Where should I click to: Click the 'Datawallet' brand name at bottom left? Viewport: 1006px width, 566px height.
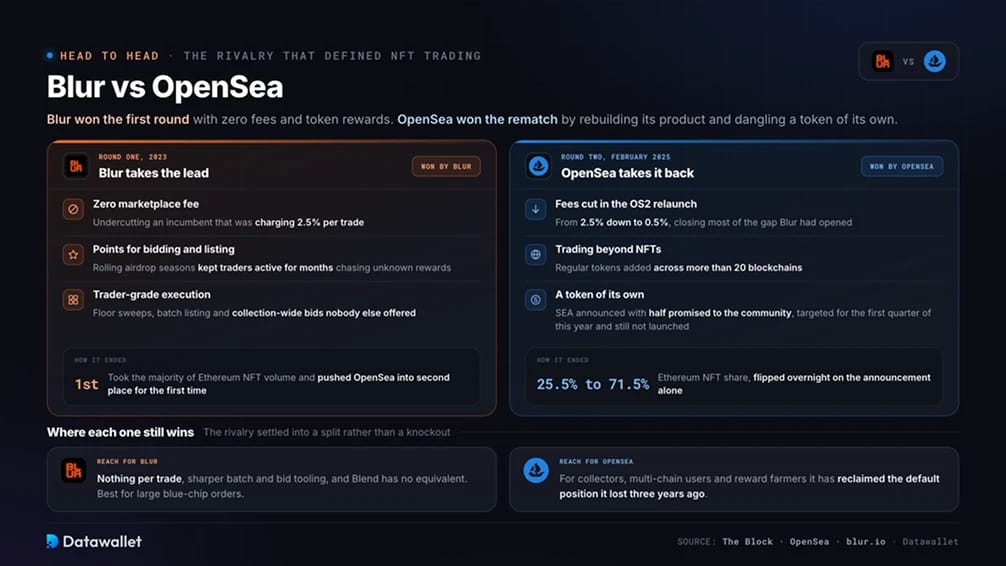tap(102, 542)
